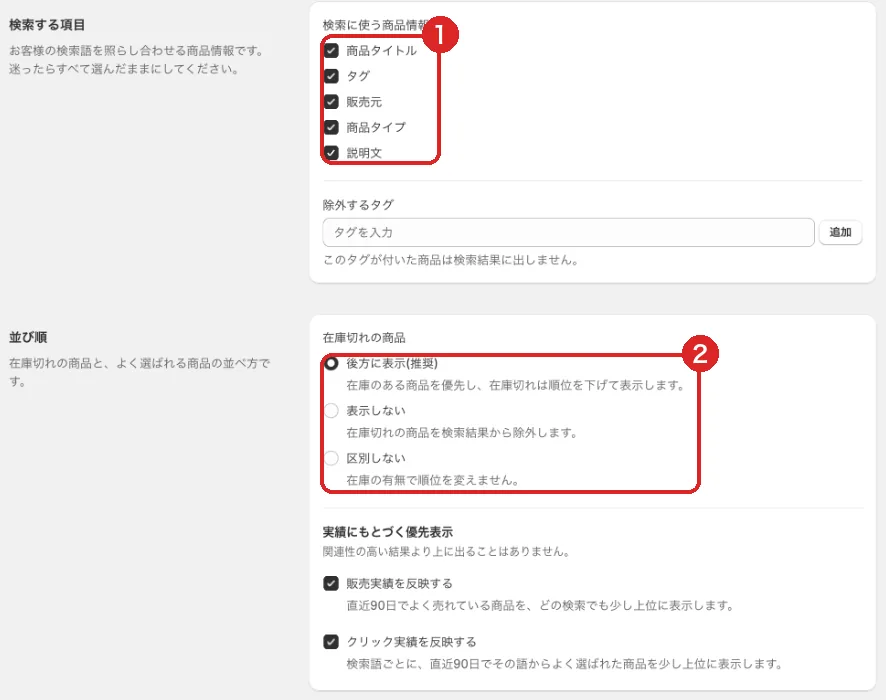Select the 区別しない radio option

(x=331, y=458)
